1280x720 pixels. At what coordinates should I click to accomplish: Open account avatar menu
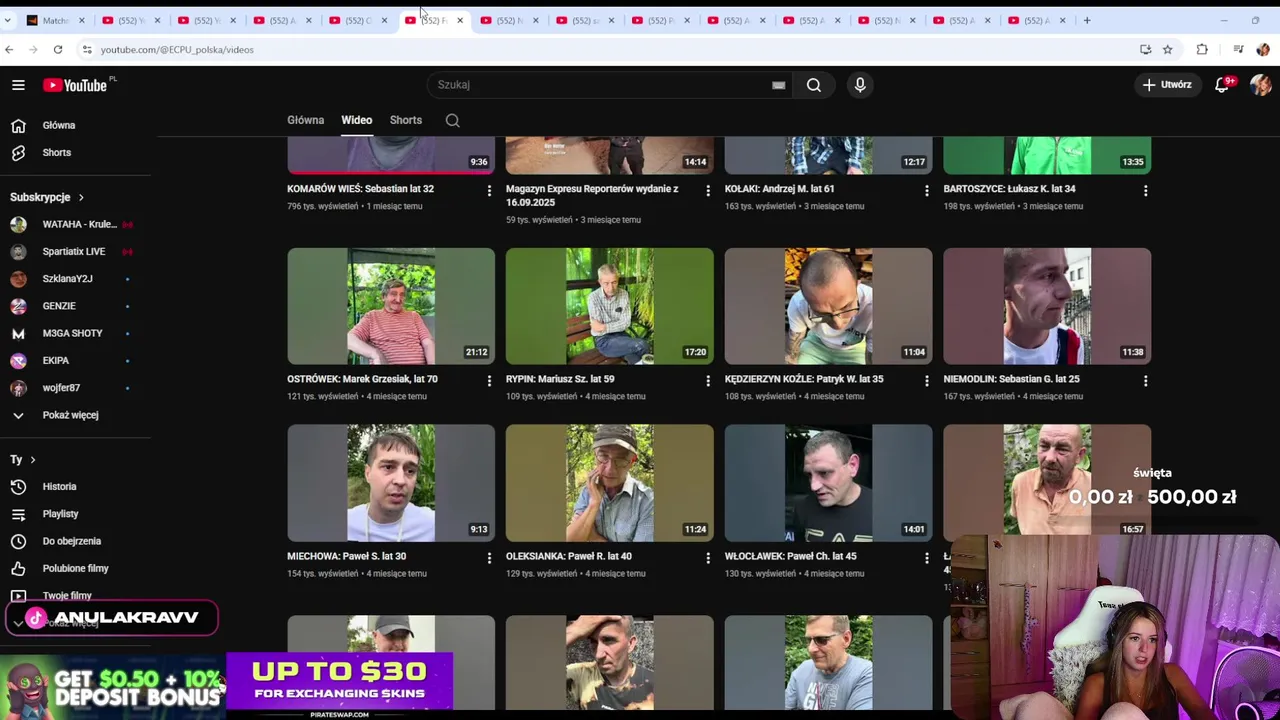pyautogui.click(x=1260, y=85)
